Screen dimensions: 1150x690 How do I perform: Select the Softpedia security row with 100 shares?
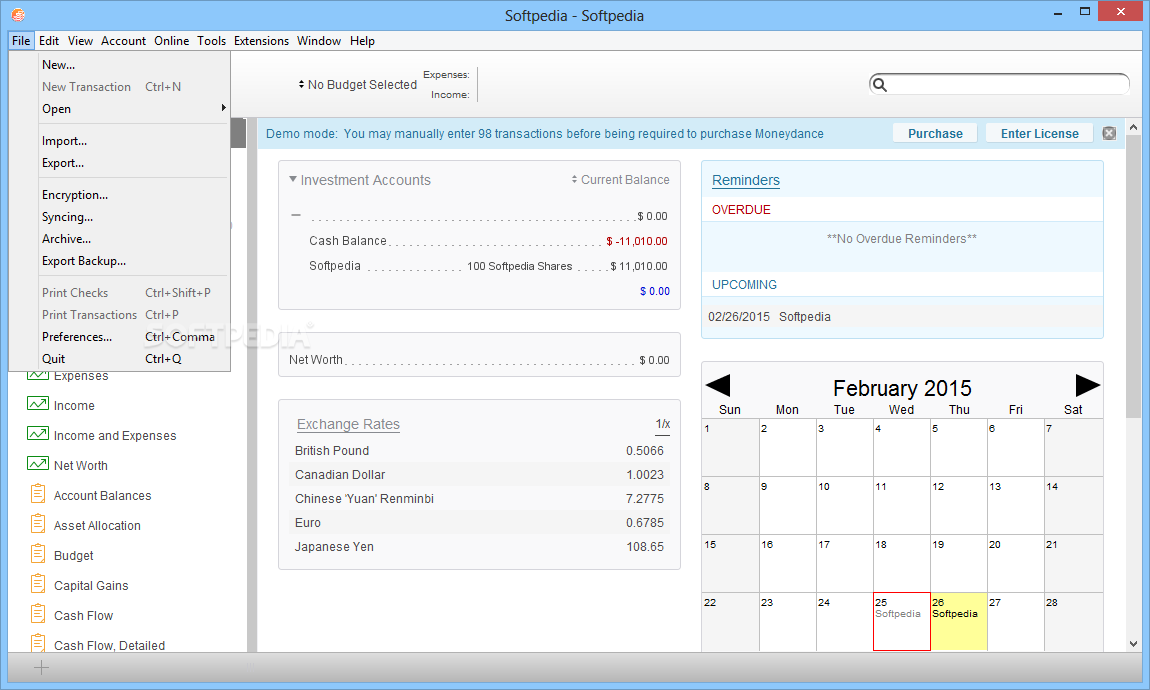point(488,266)
